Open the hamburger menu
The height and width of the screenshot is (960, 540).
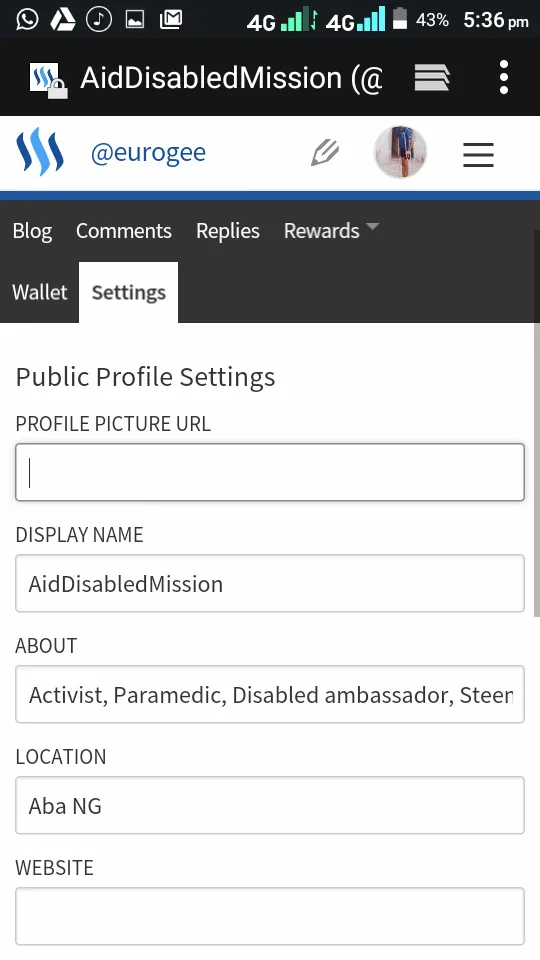478,154
